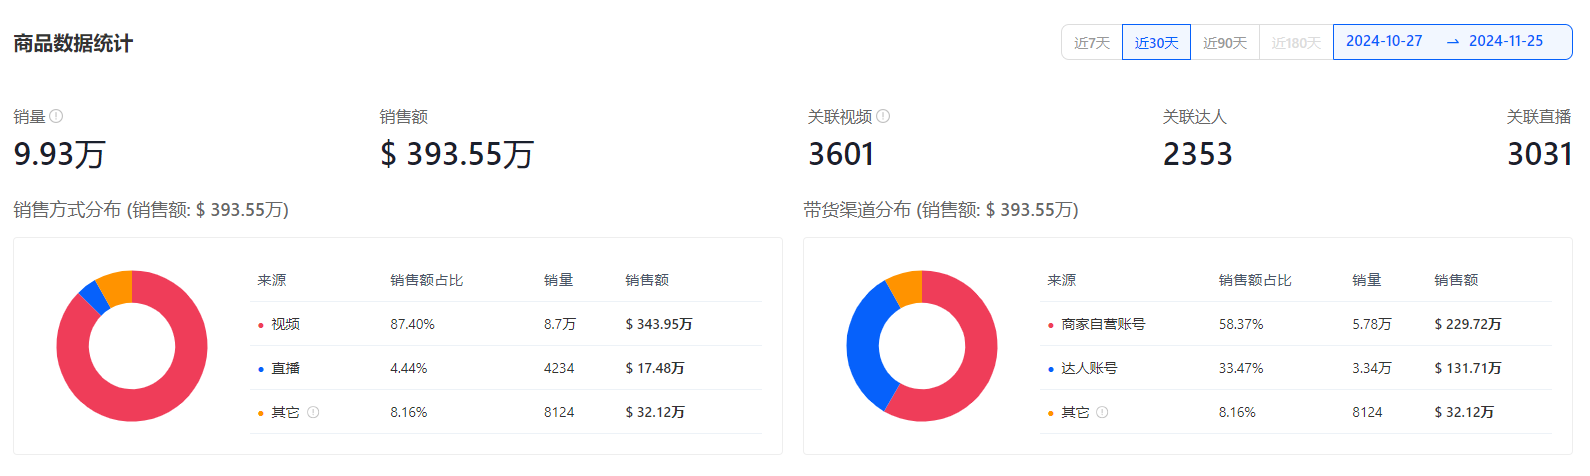
Task: Open the start date picker showing 2024-10-27
Action: click(1384, 41)
